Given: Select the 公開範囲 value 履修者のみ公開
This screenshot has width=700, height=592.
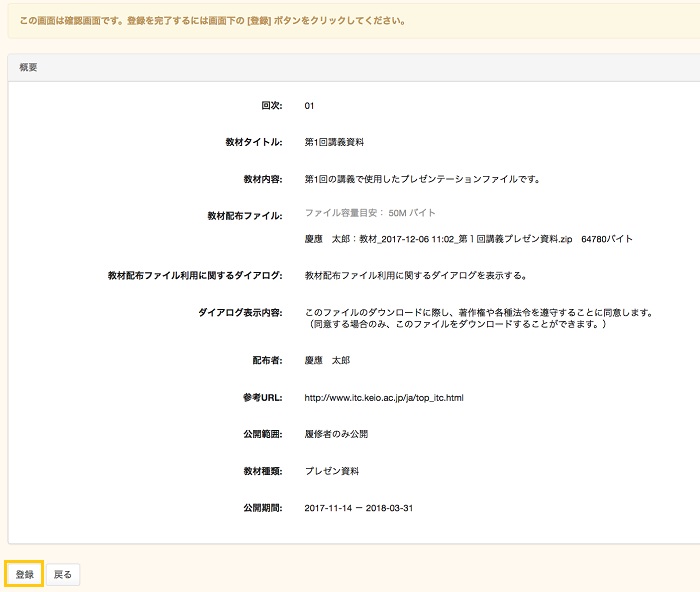Looking at the screenshot, I should (x=336, y=435).
